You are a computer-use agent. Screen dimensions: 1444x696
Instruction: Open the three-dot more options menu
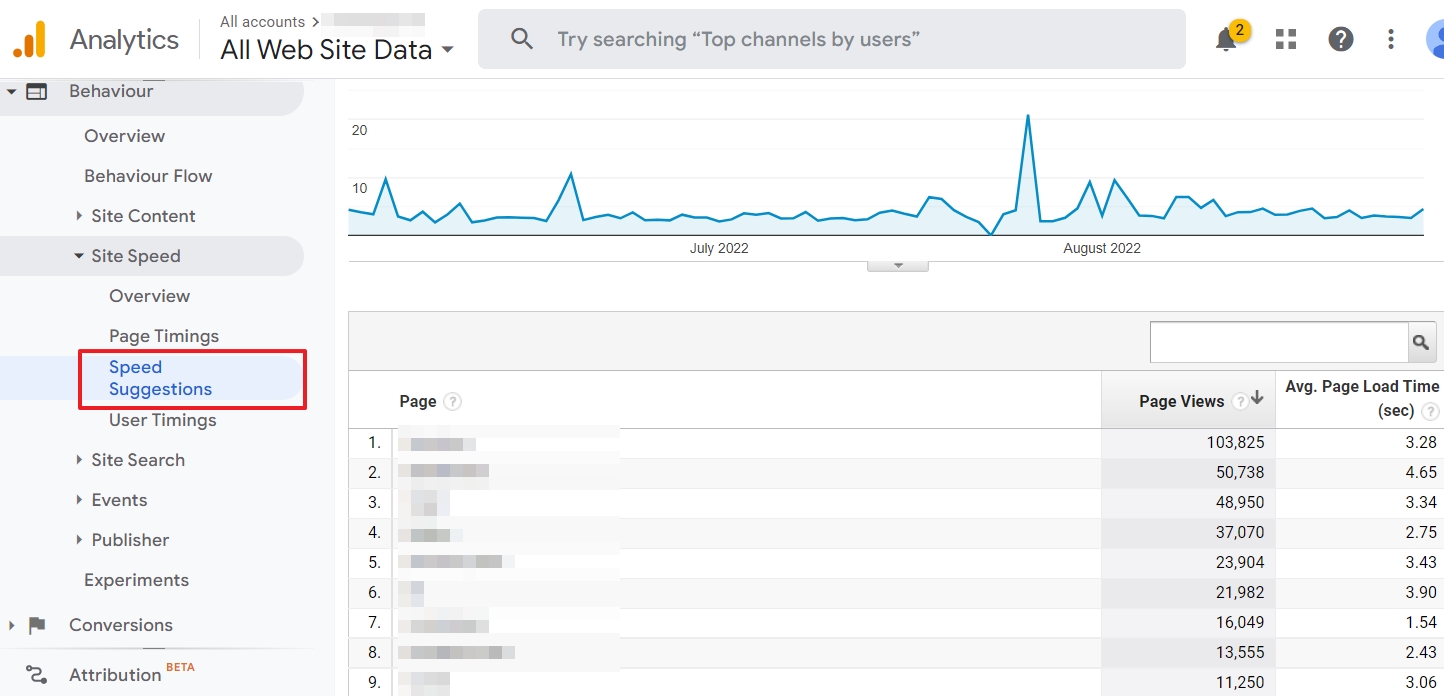click(x=1391, y=40)
